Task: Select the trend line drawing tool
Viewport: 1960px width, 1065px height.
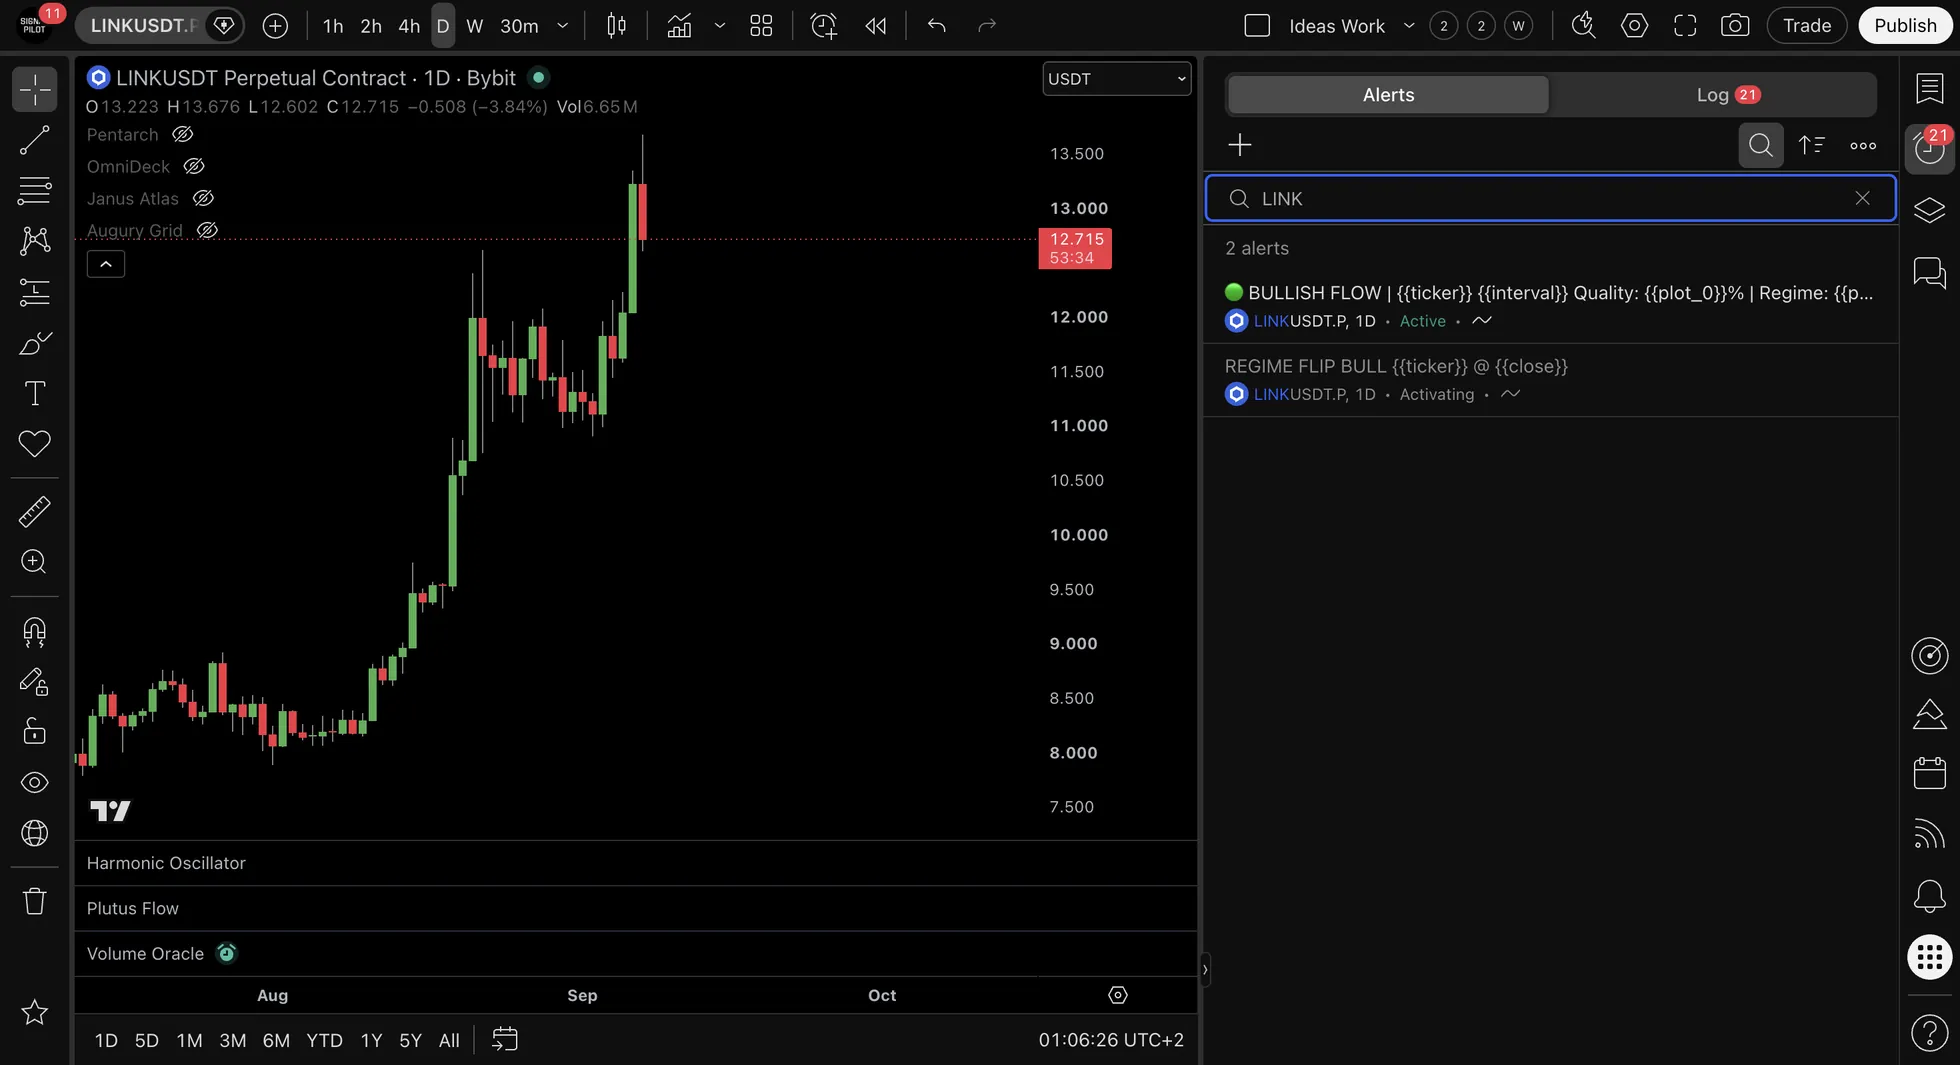Action: click(35, 140)
